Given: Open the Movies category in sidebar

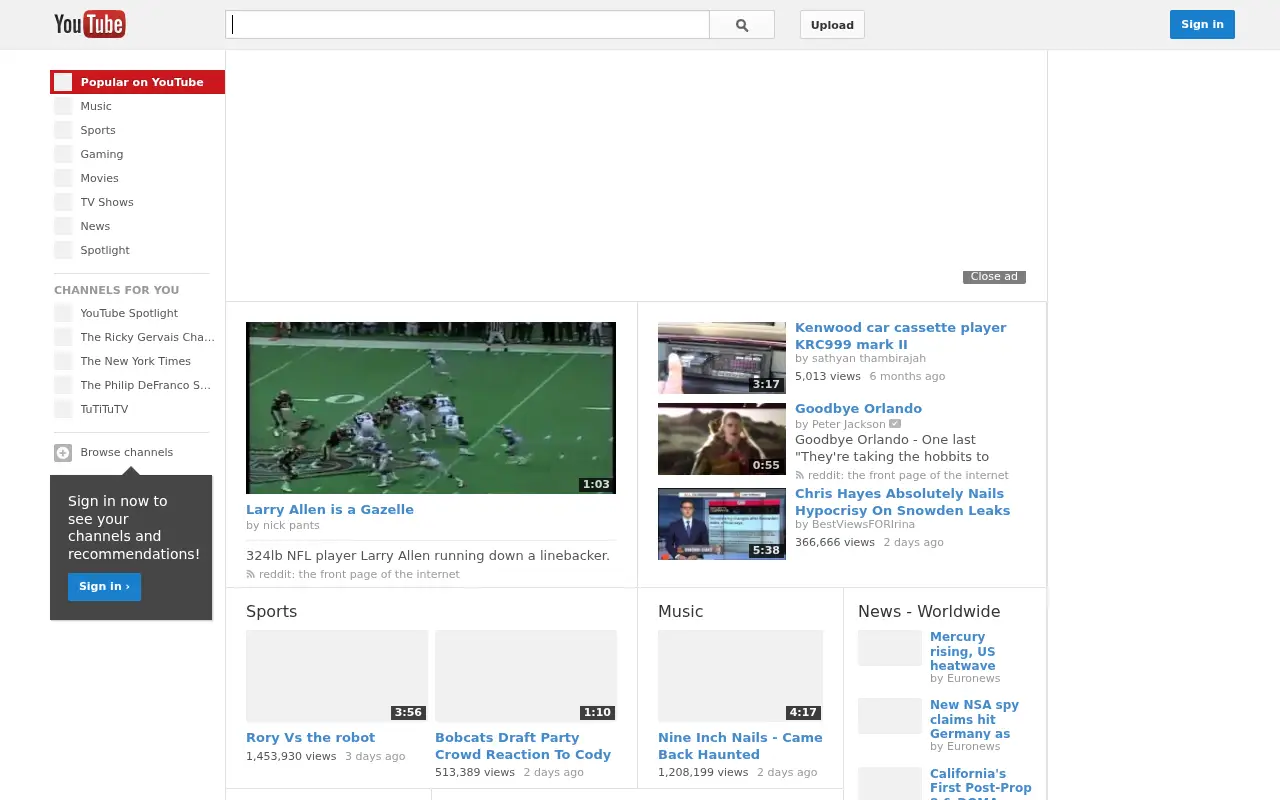Looking at the screenshot, I should point(137,178).
